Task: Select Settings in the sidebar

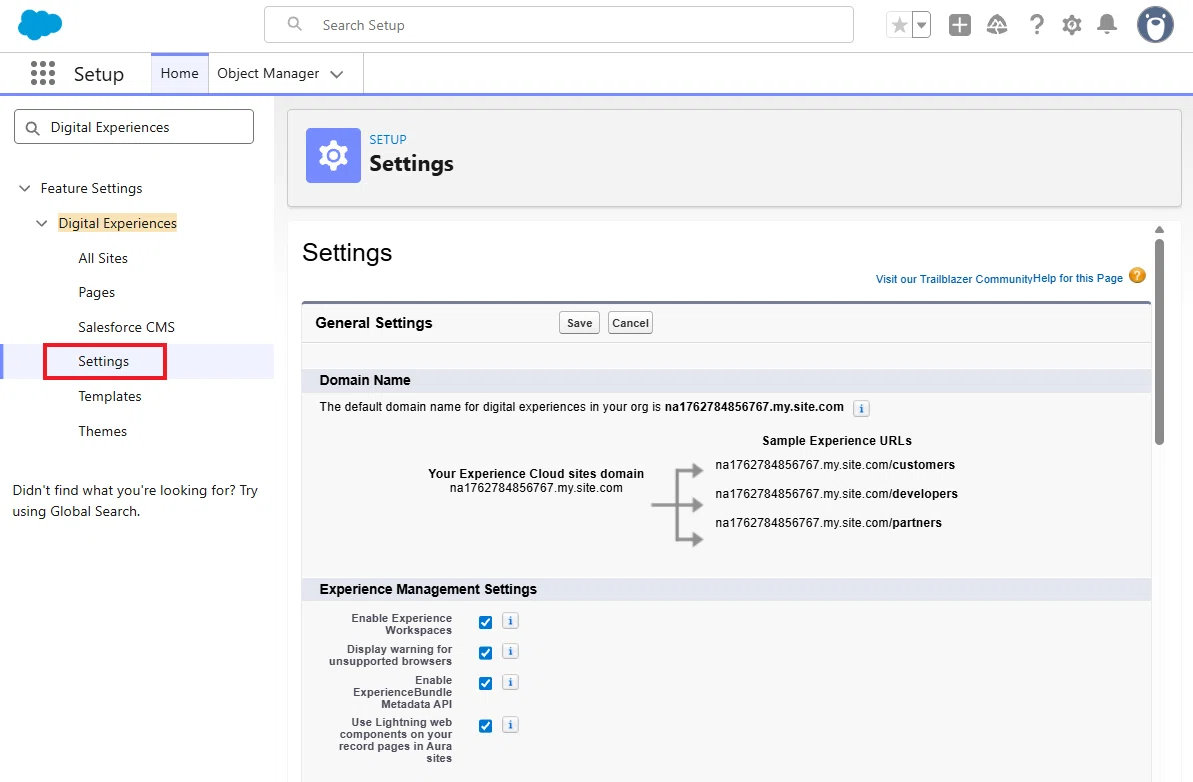Action: [103, 361]
